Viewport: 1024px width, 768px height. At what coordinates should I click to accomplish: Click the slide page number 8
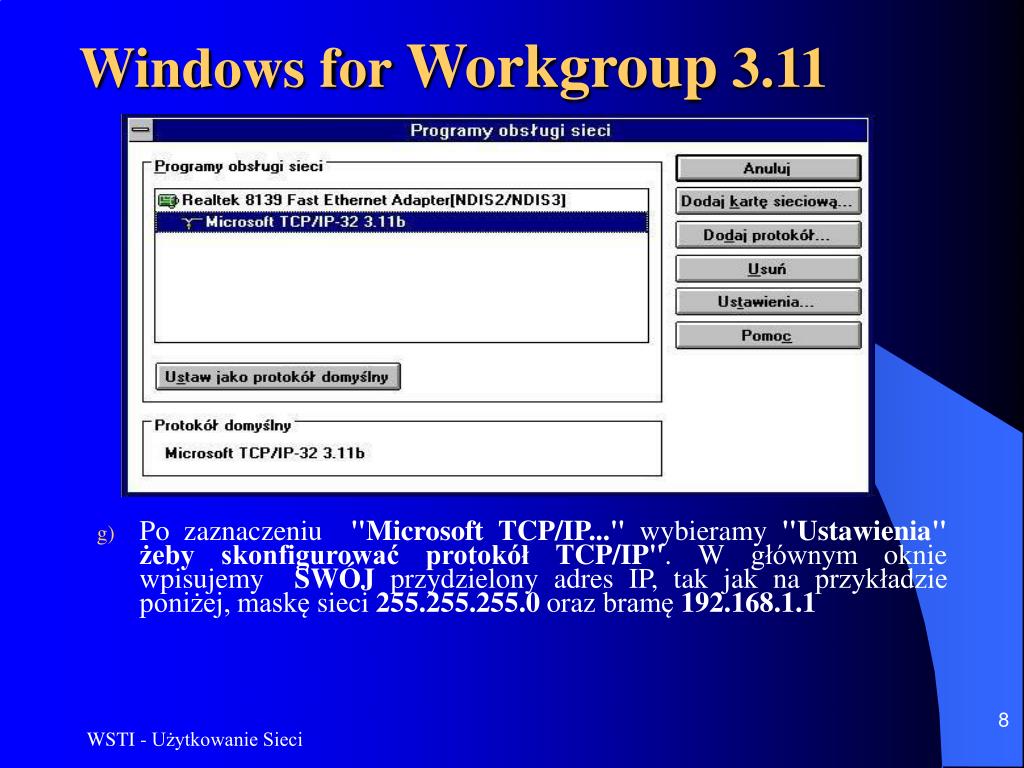click(x=1004, y=720)
